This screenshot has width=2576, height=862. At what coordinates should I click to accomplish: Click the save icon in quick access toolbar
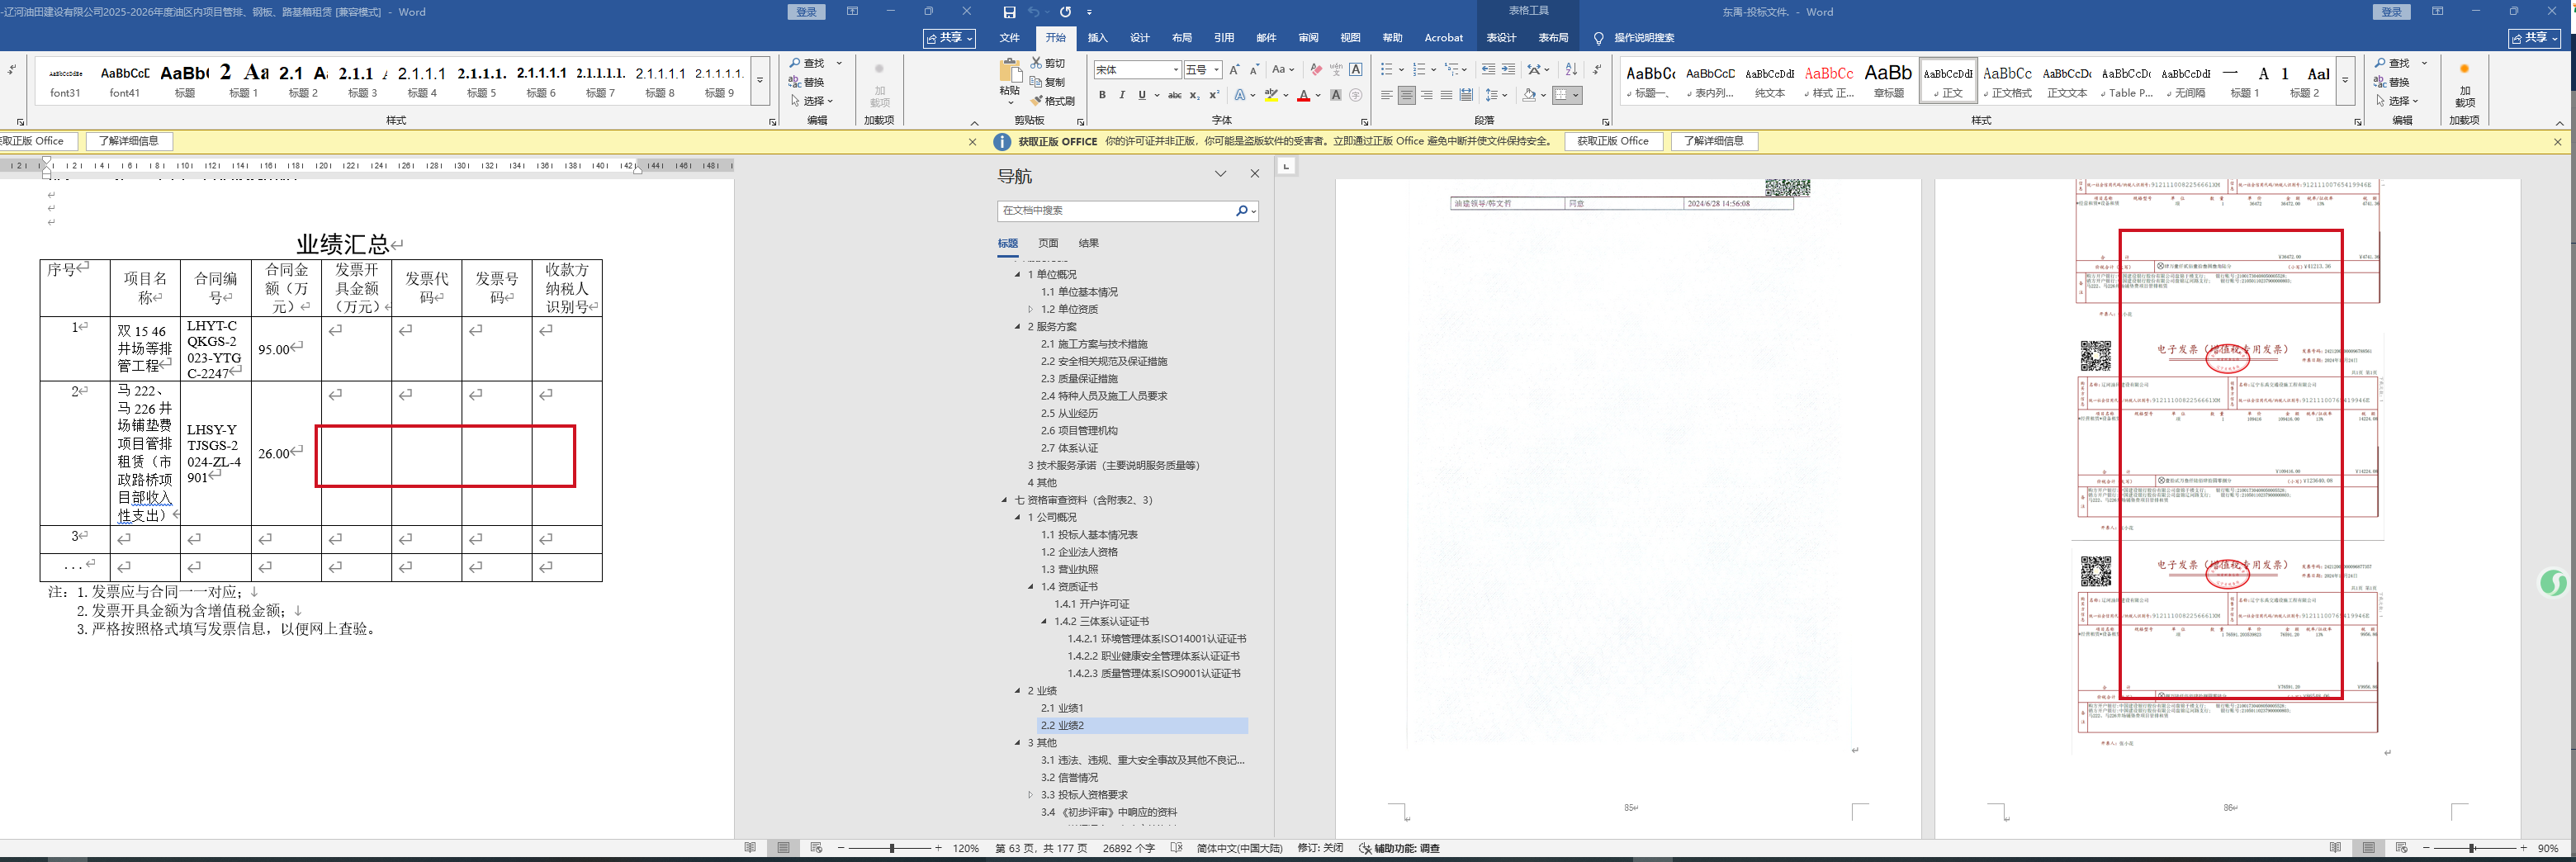pos(1009,12)
